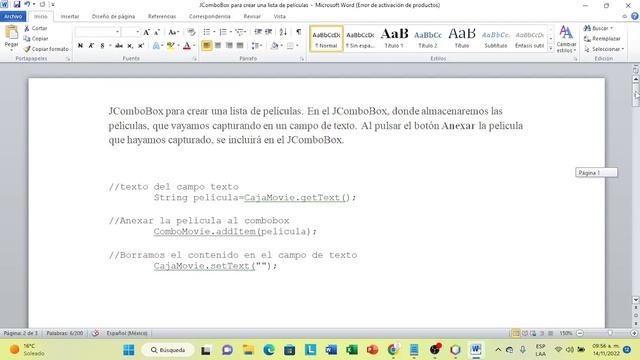
Task: Increase paragraph indent
Action: pyautogui.click(x=269, y=32)
